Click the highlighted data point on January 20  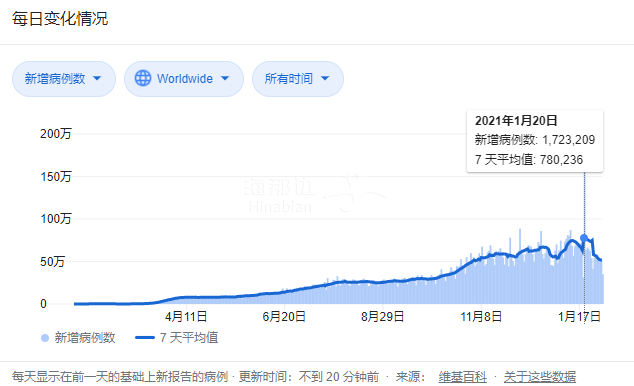[x=584, y=238]
